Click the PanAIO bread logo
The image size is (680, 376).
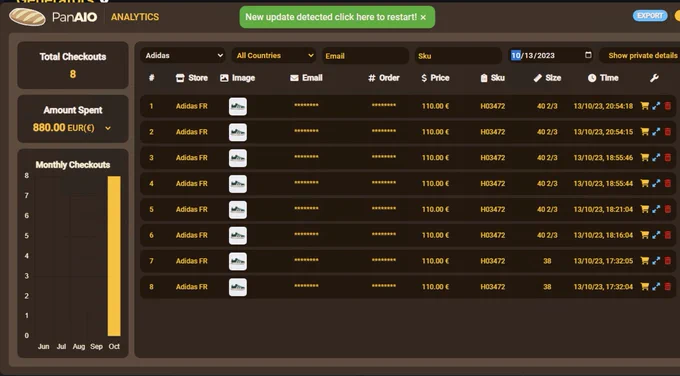(x=27, y=17)
